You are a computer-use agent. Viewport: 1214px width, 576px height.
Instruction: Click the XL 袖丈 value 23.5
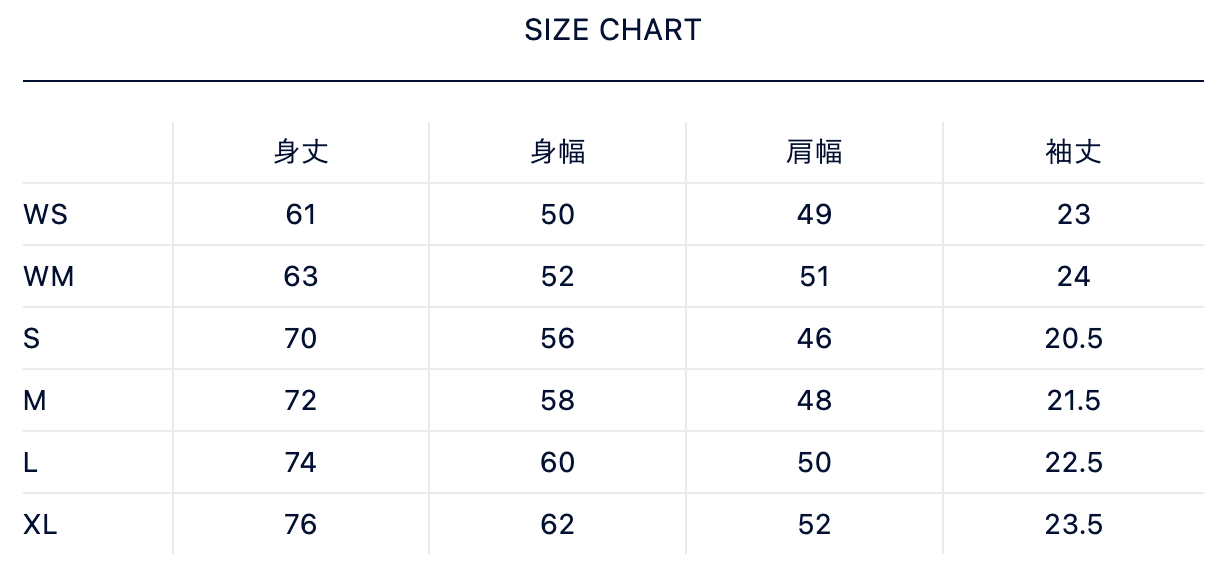[x=1073, y=525]
